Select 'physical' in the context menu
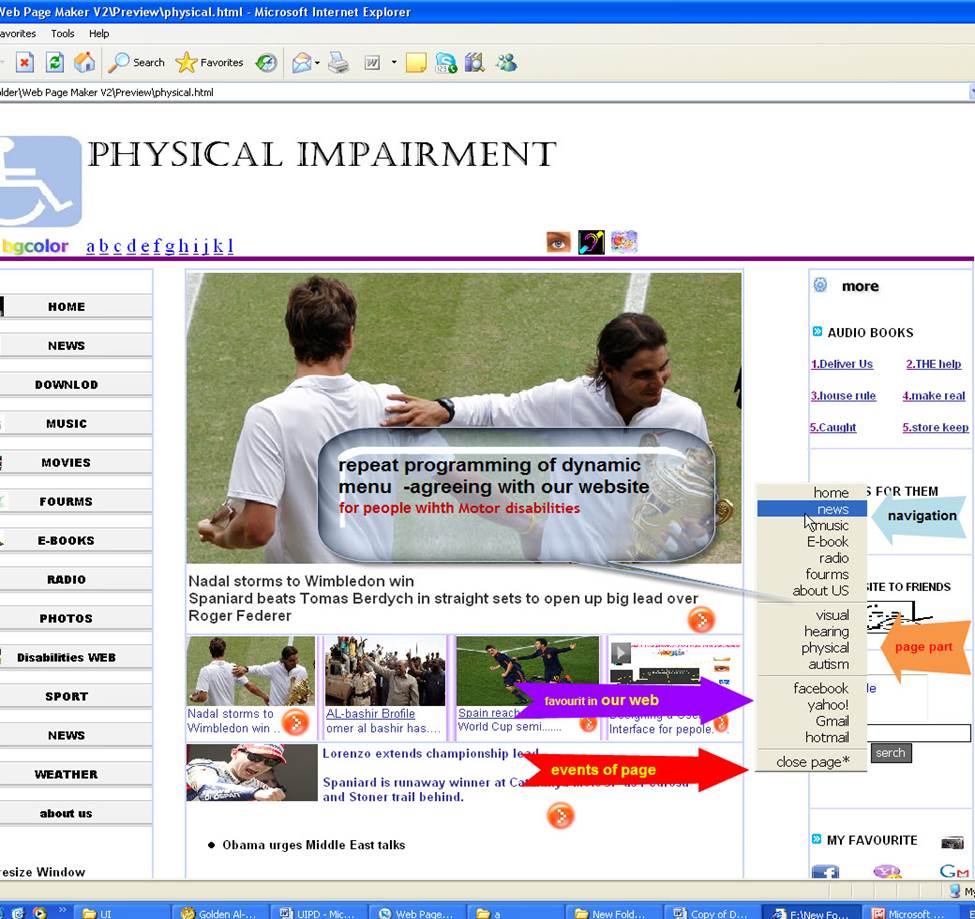 coord(824,648)
